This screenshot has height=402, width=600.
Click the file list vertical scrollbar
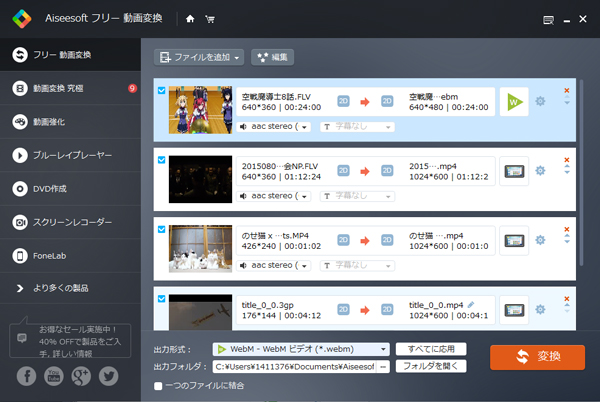click(x=581, y=172)
